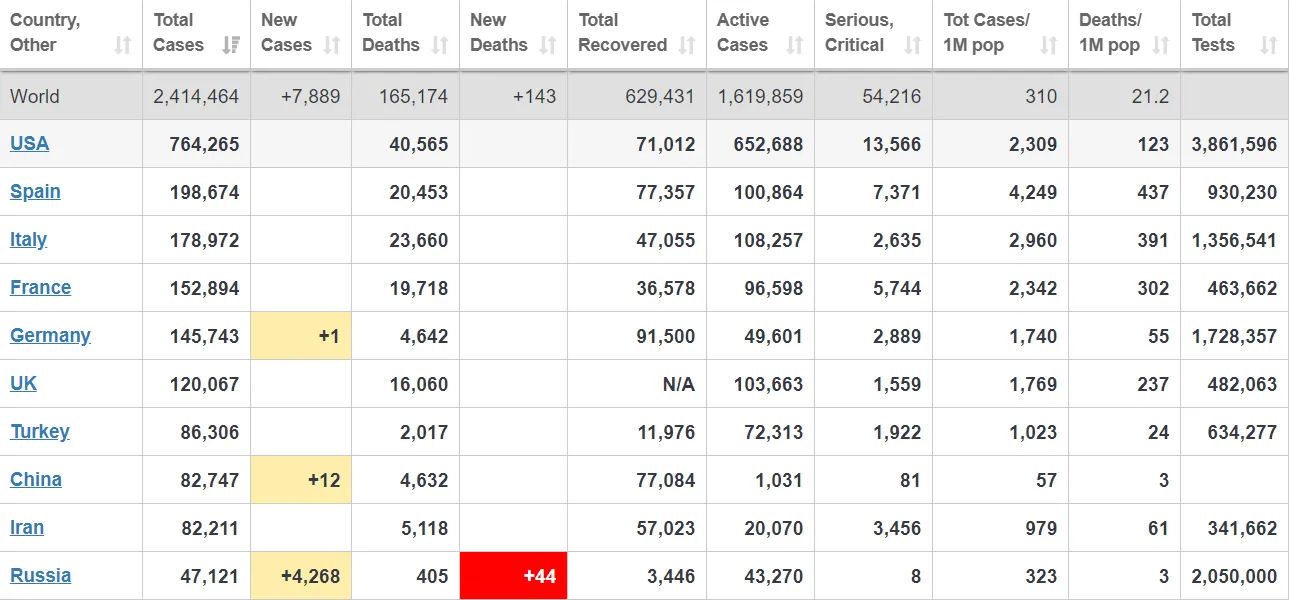Select Russia new cases +4,268 cell
This screenshot has width=1289, height=600.
tap(301, 576)
